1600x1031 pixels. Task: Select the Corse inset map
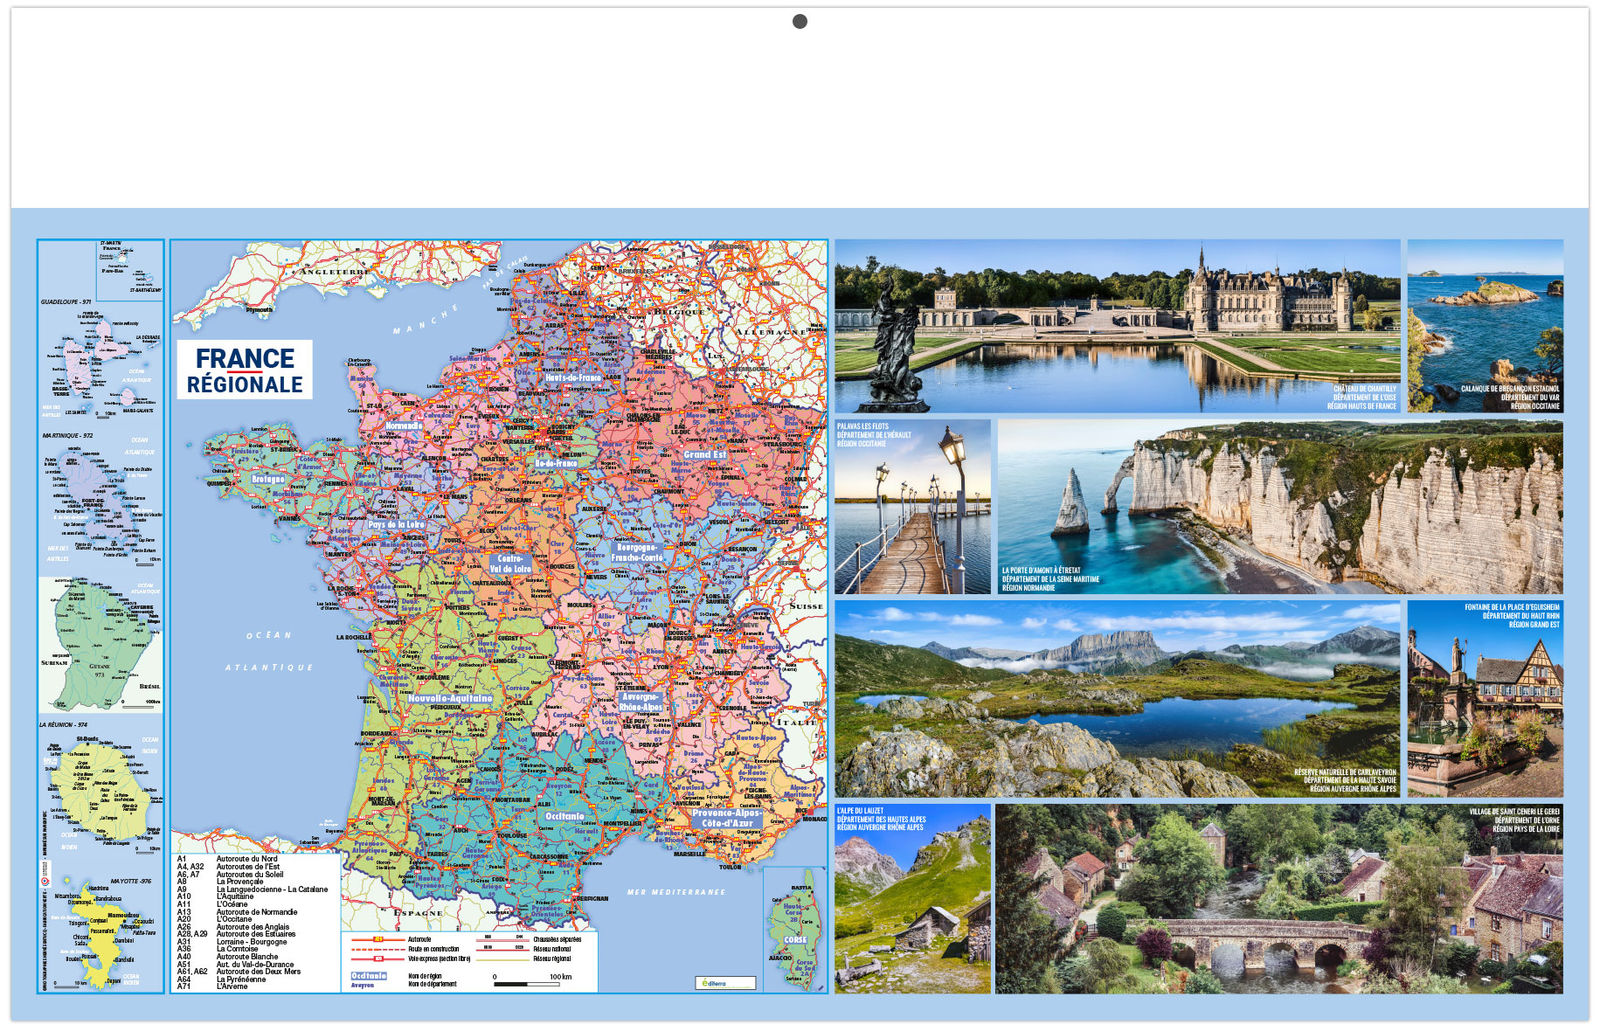[x=795, y=928]
